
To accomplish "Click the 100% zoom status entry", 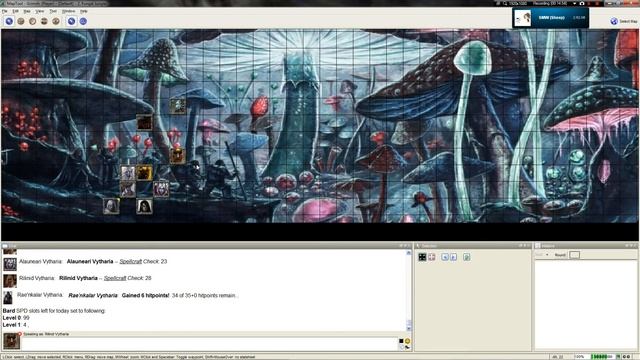I will coord(580,357).
